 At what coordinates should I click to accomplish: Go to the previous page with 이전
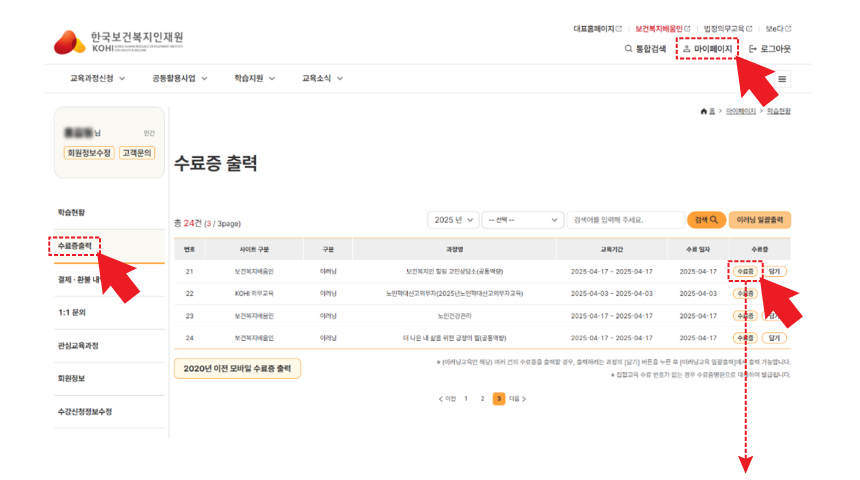[447, 399]
